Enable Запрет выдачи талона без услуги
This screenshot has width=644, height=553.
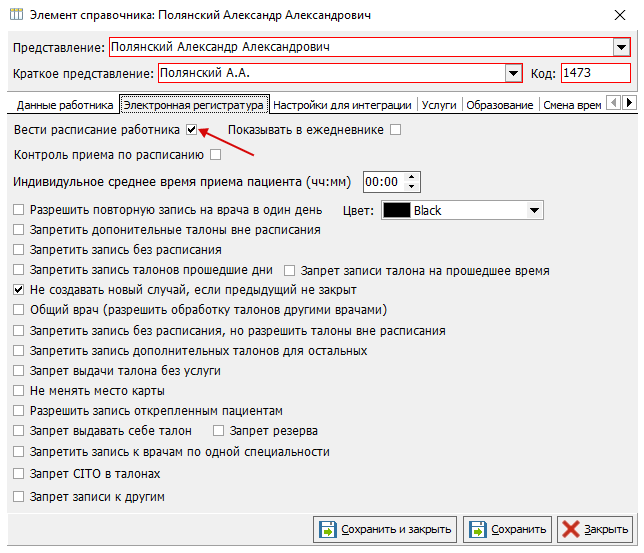tap(18, 371)
